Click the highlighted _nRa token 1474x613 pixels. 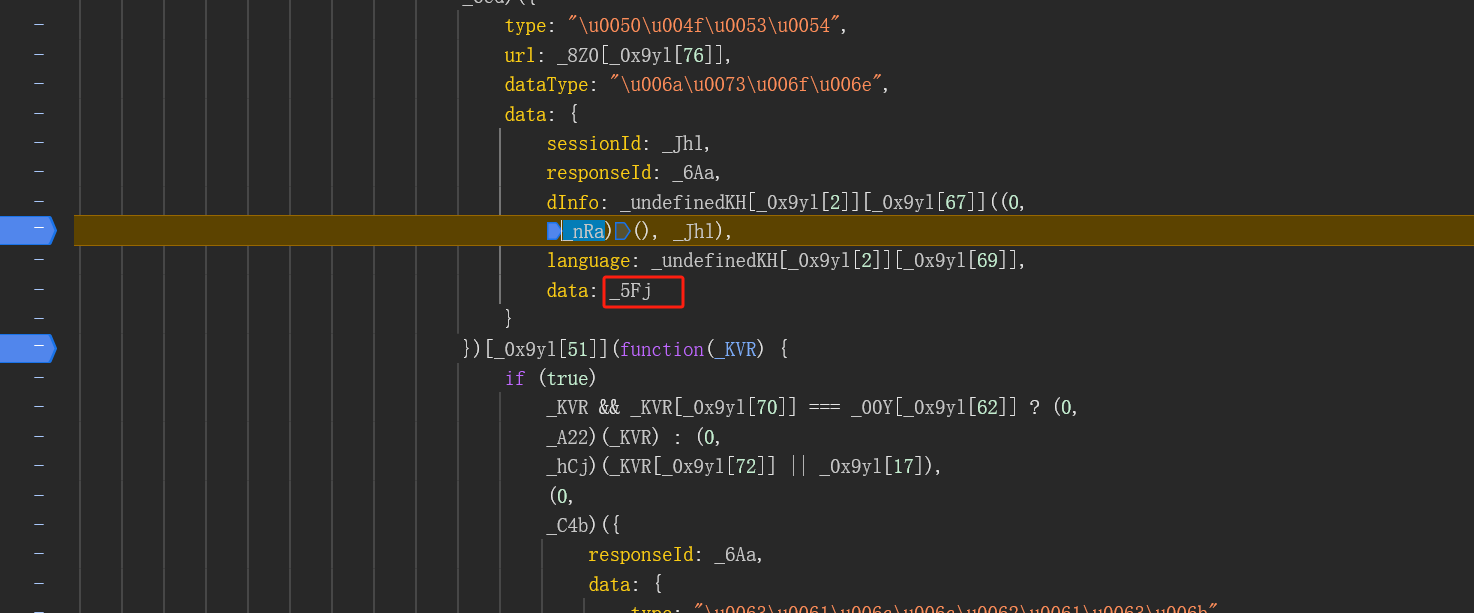(x=583, y=232)
